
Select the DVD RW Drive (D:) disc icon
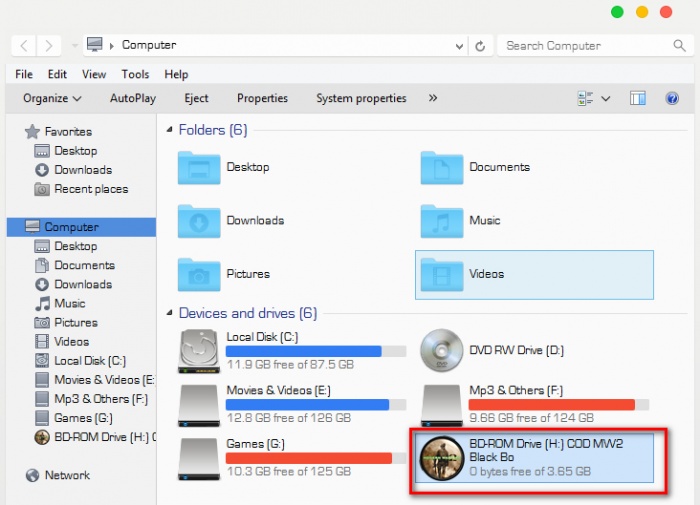click(442, 351)
